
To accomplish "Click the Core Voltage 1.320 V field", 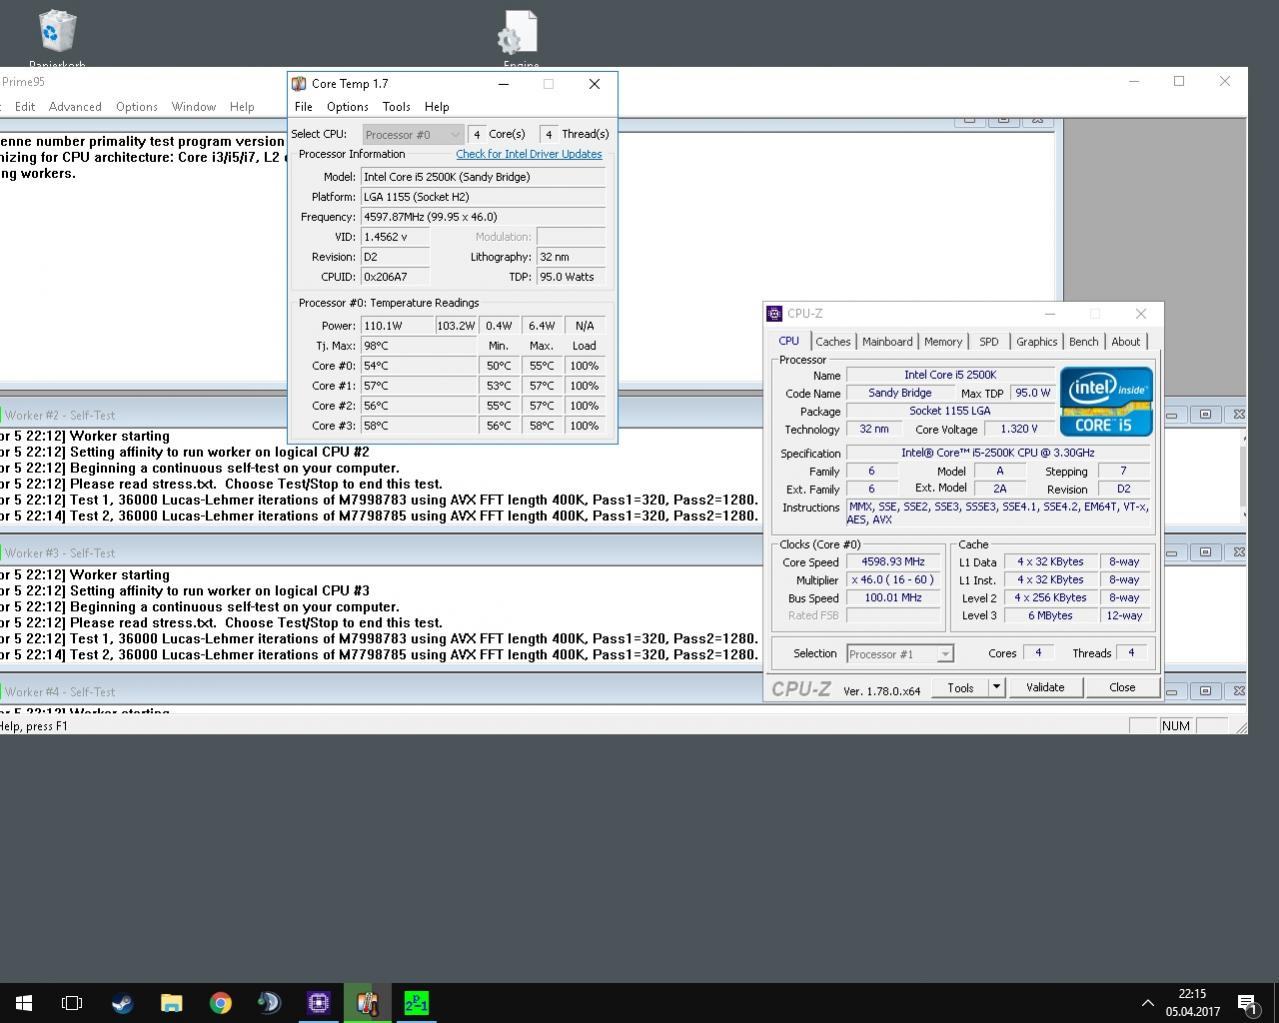I will pyautogui.click(x=1019, y=429).
